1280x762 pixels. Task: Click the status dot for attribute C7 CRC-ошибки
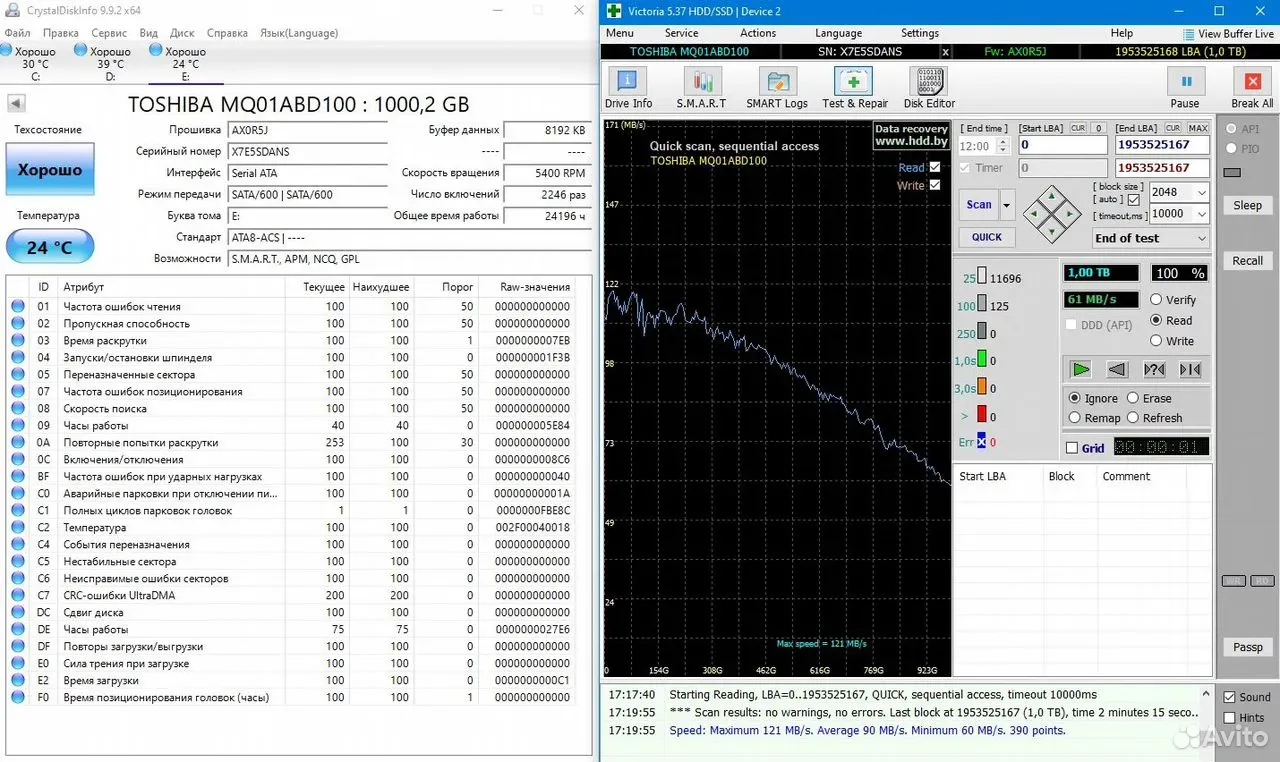[17, 596]
